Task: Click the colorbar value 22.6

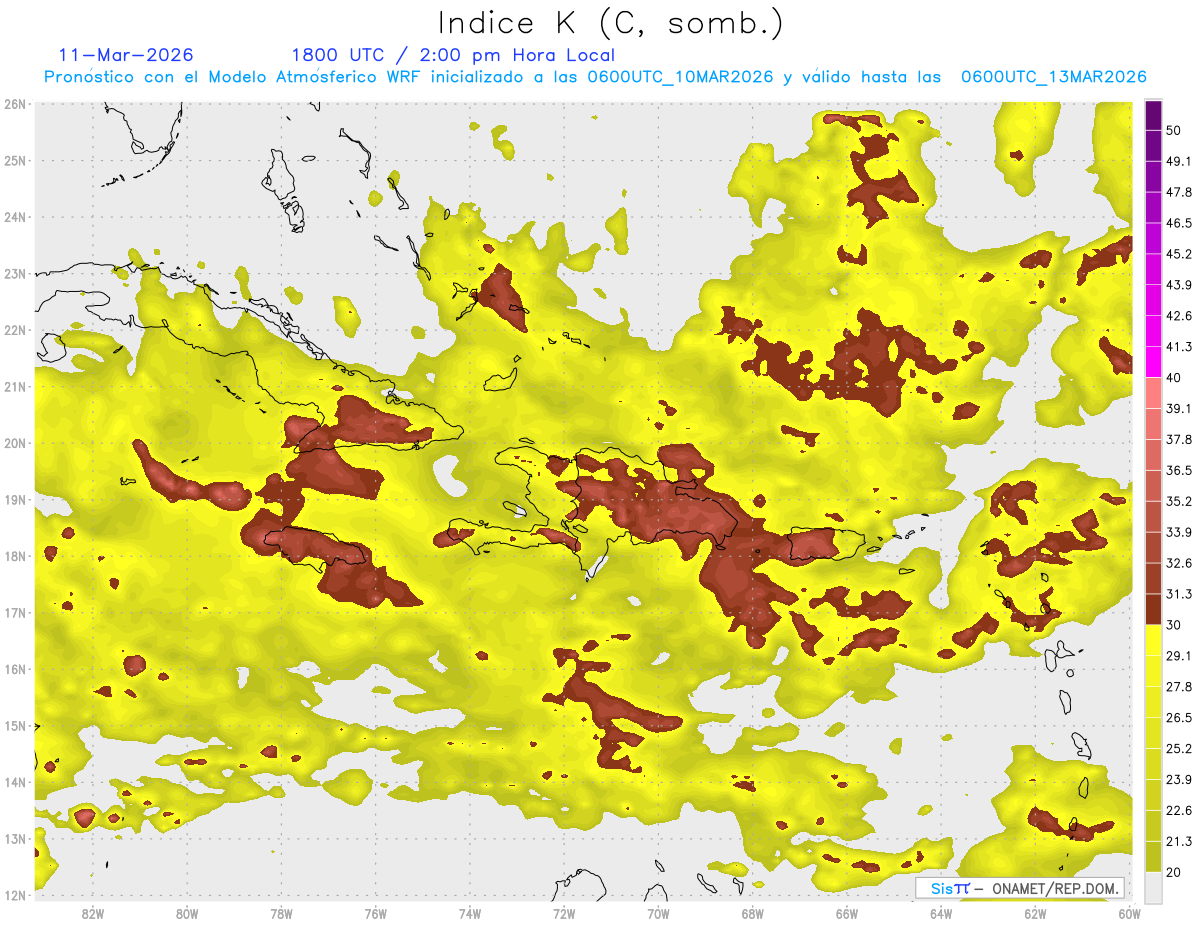Action: click(1178, 811)
